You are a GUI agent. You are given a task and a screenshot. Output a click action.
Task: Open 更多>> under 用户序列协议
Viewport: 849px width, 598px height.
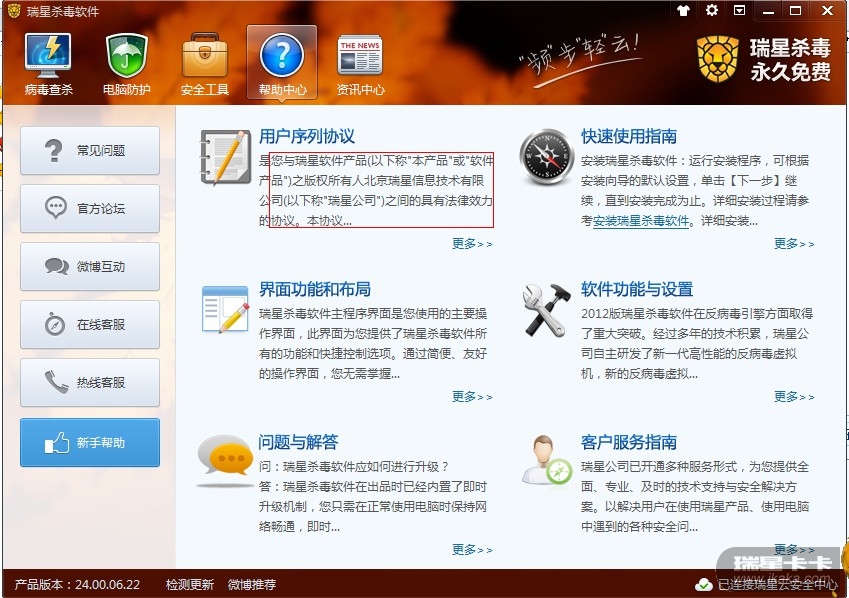472,244
